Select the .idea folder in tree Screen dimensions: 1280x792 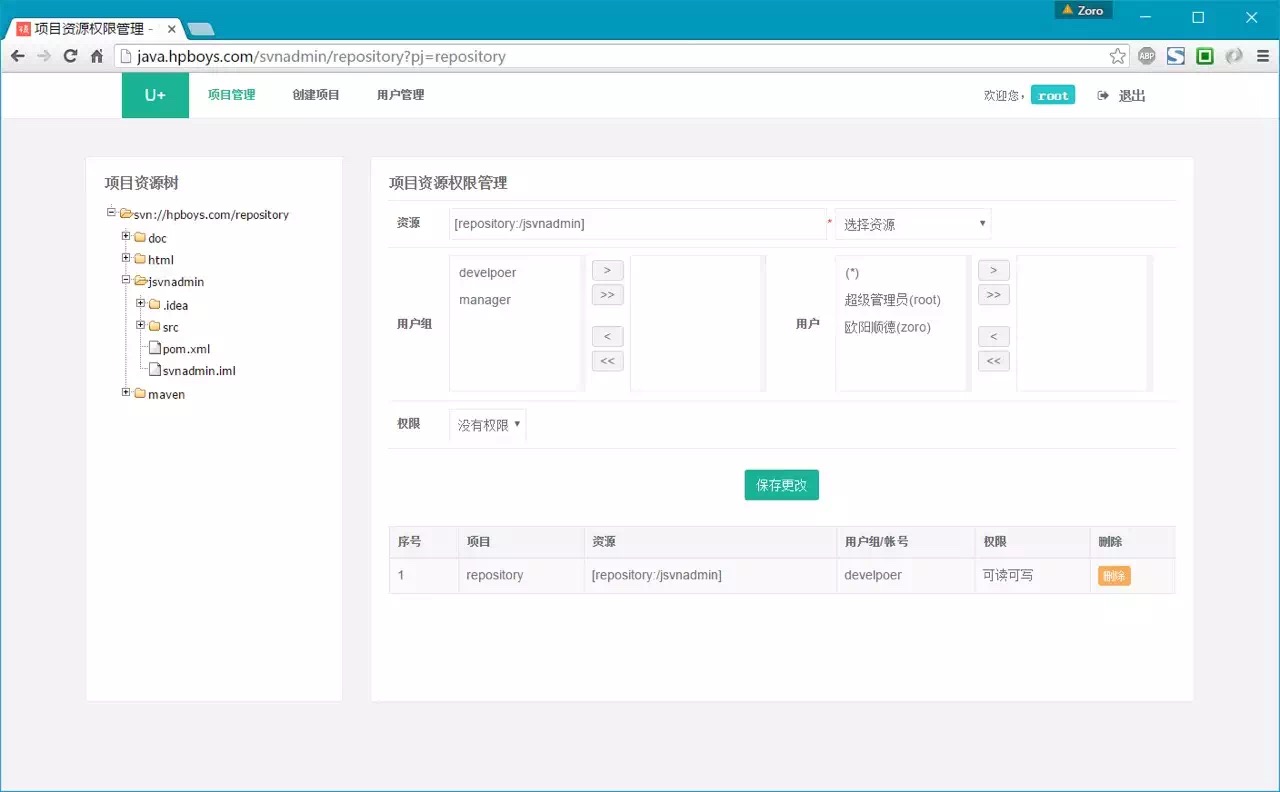click(175, 305)
